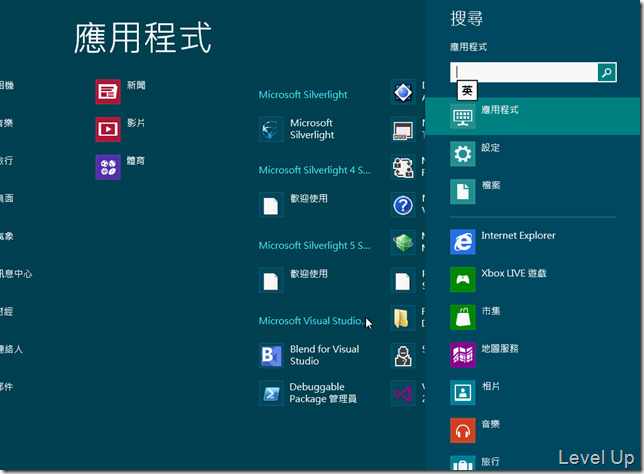
Task: Open Debuggable Package 管理員
Action: click(271, 393)
